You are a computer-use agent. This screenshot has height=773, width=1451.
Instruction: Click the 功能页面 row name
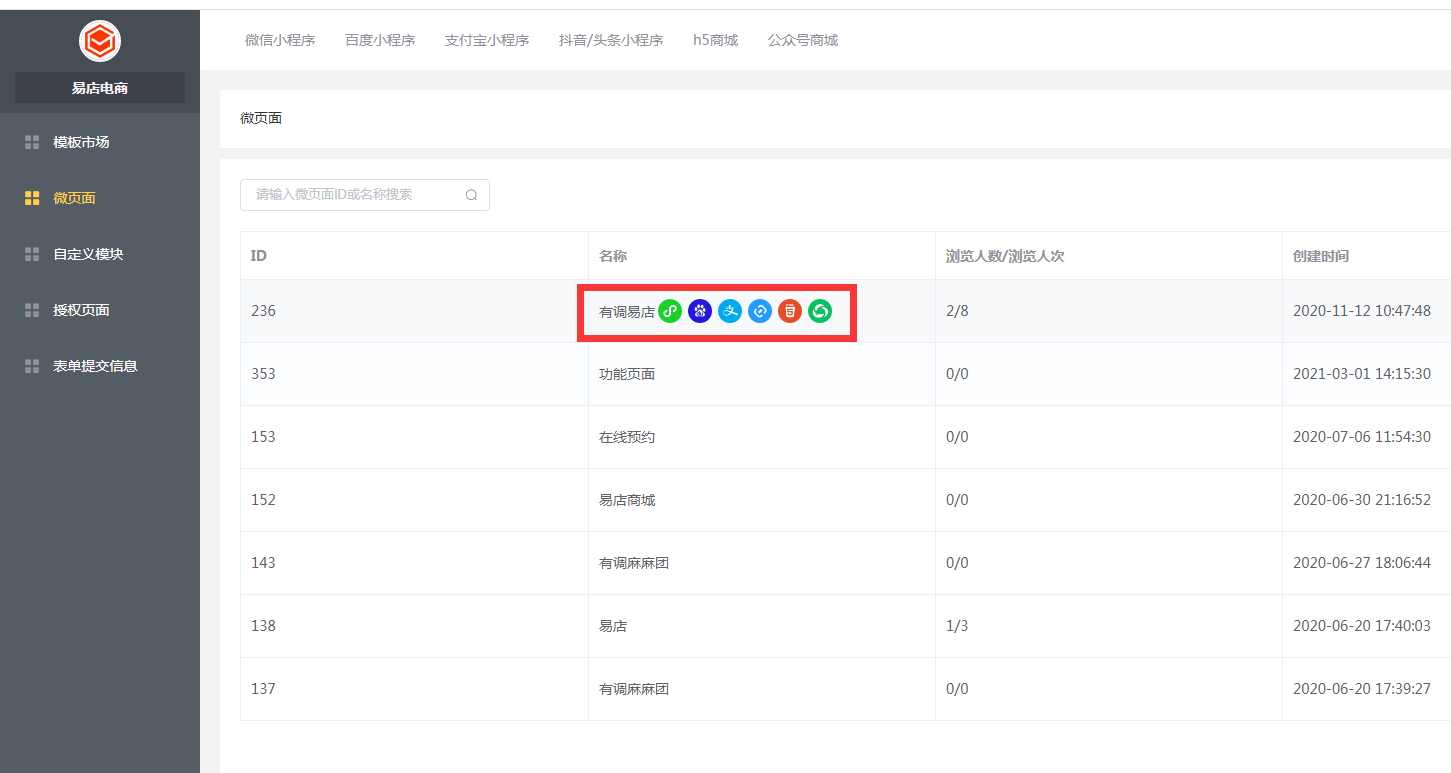(x=627, y=374)
